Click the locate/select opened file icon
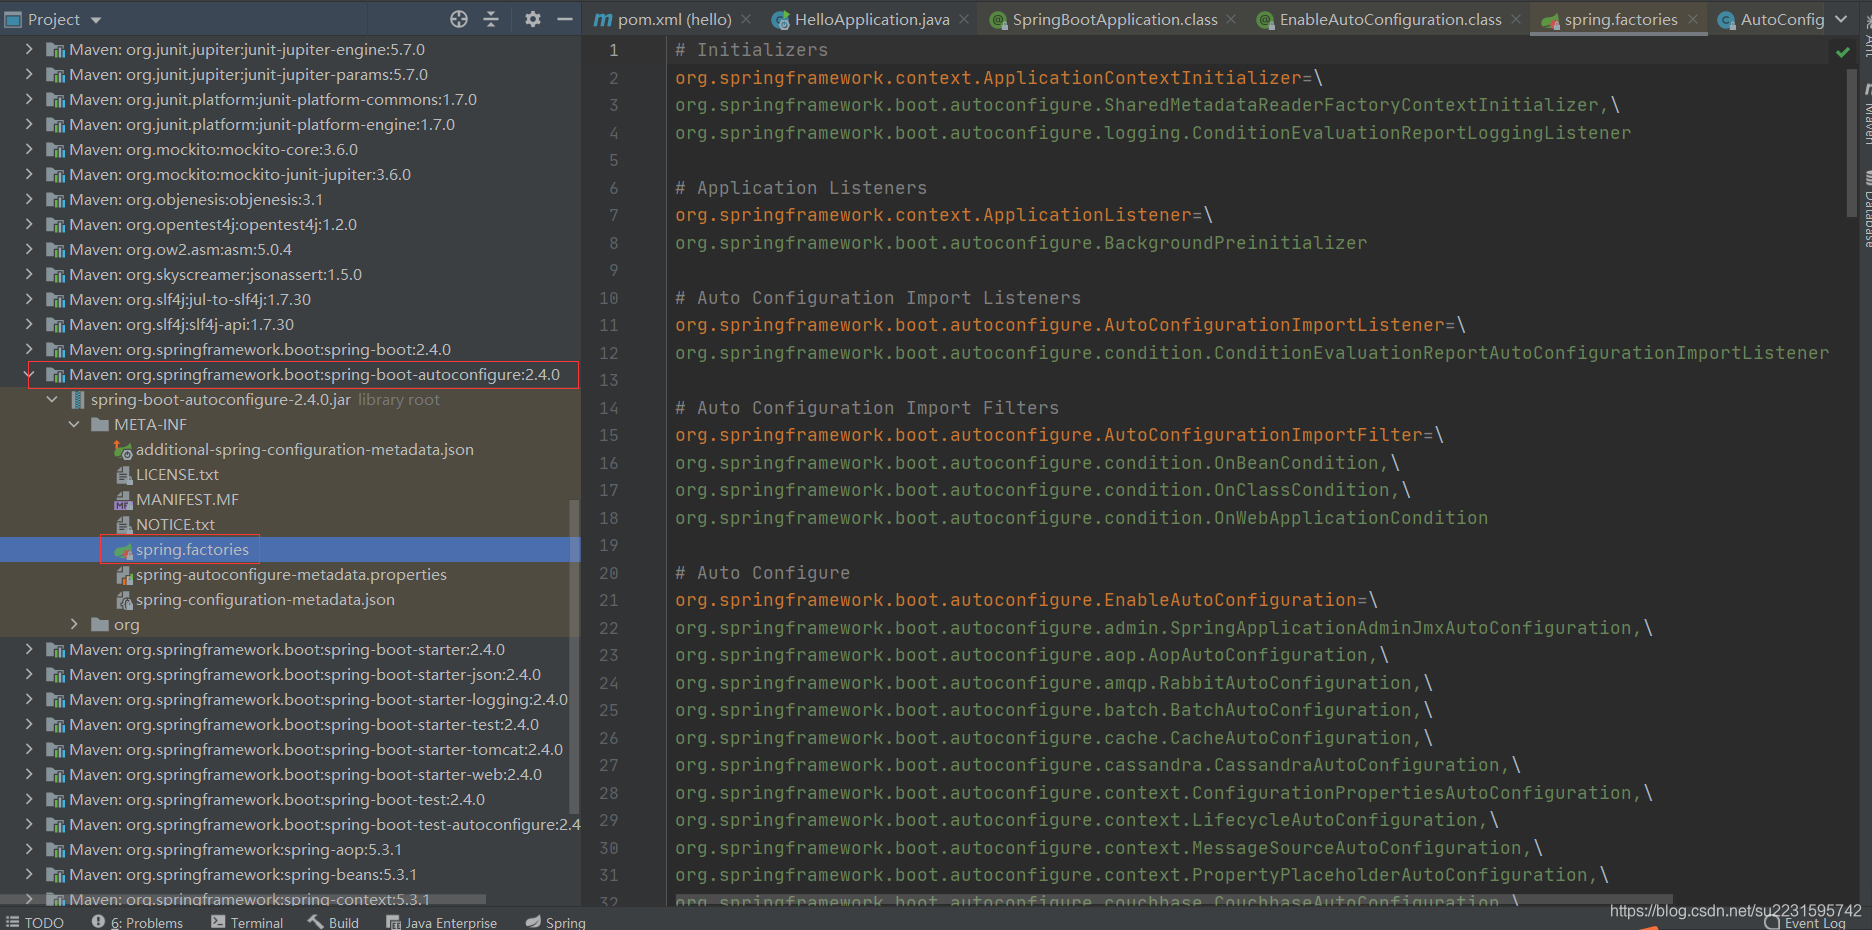 459,19
